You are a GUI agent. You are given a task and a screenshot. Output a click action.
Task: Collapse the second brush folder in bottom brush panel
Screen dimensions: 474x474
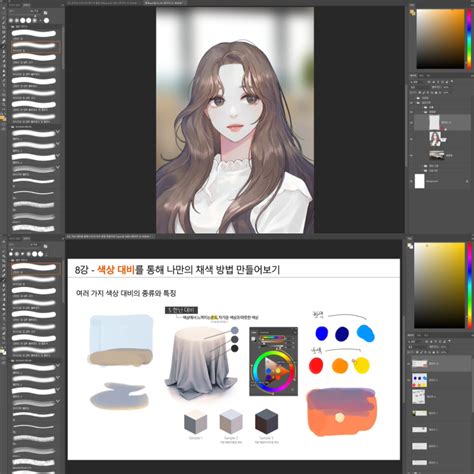(13, 361)
